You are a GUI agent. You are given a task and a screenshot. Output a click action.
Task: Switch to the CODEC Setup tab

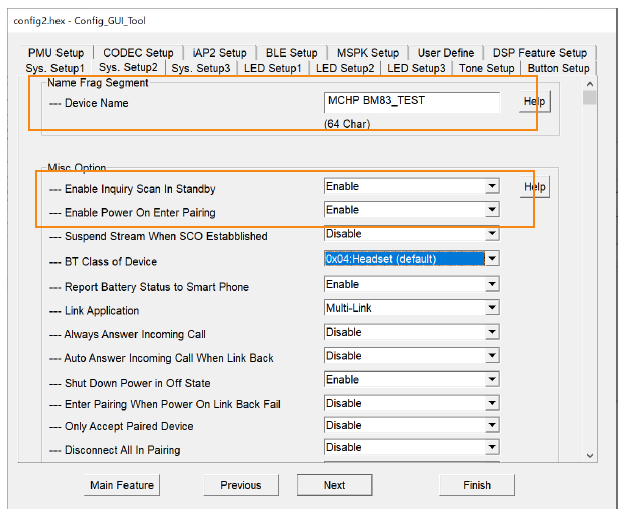pos(138,53)
